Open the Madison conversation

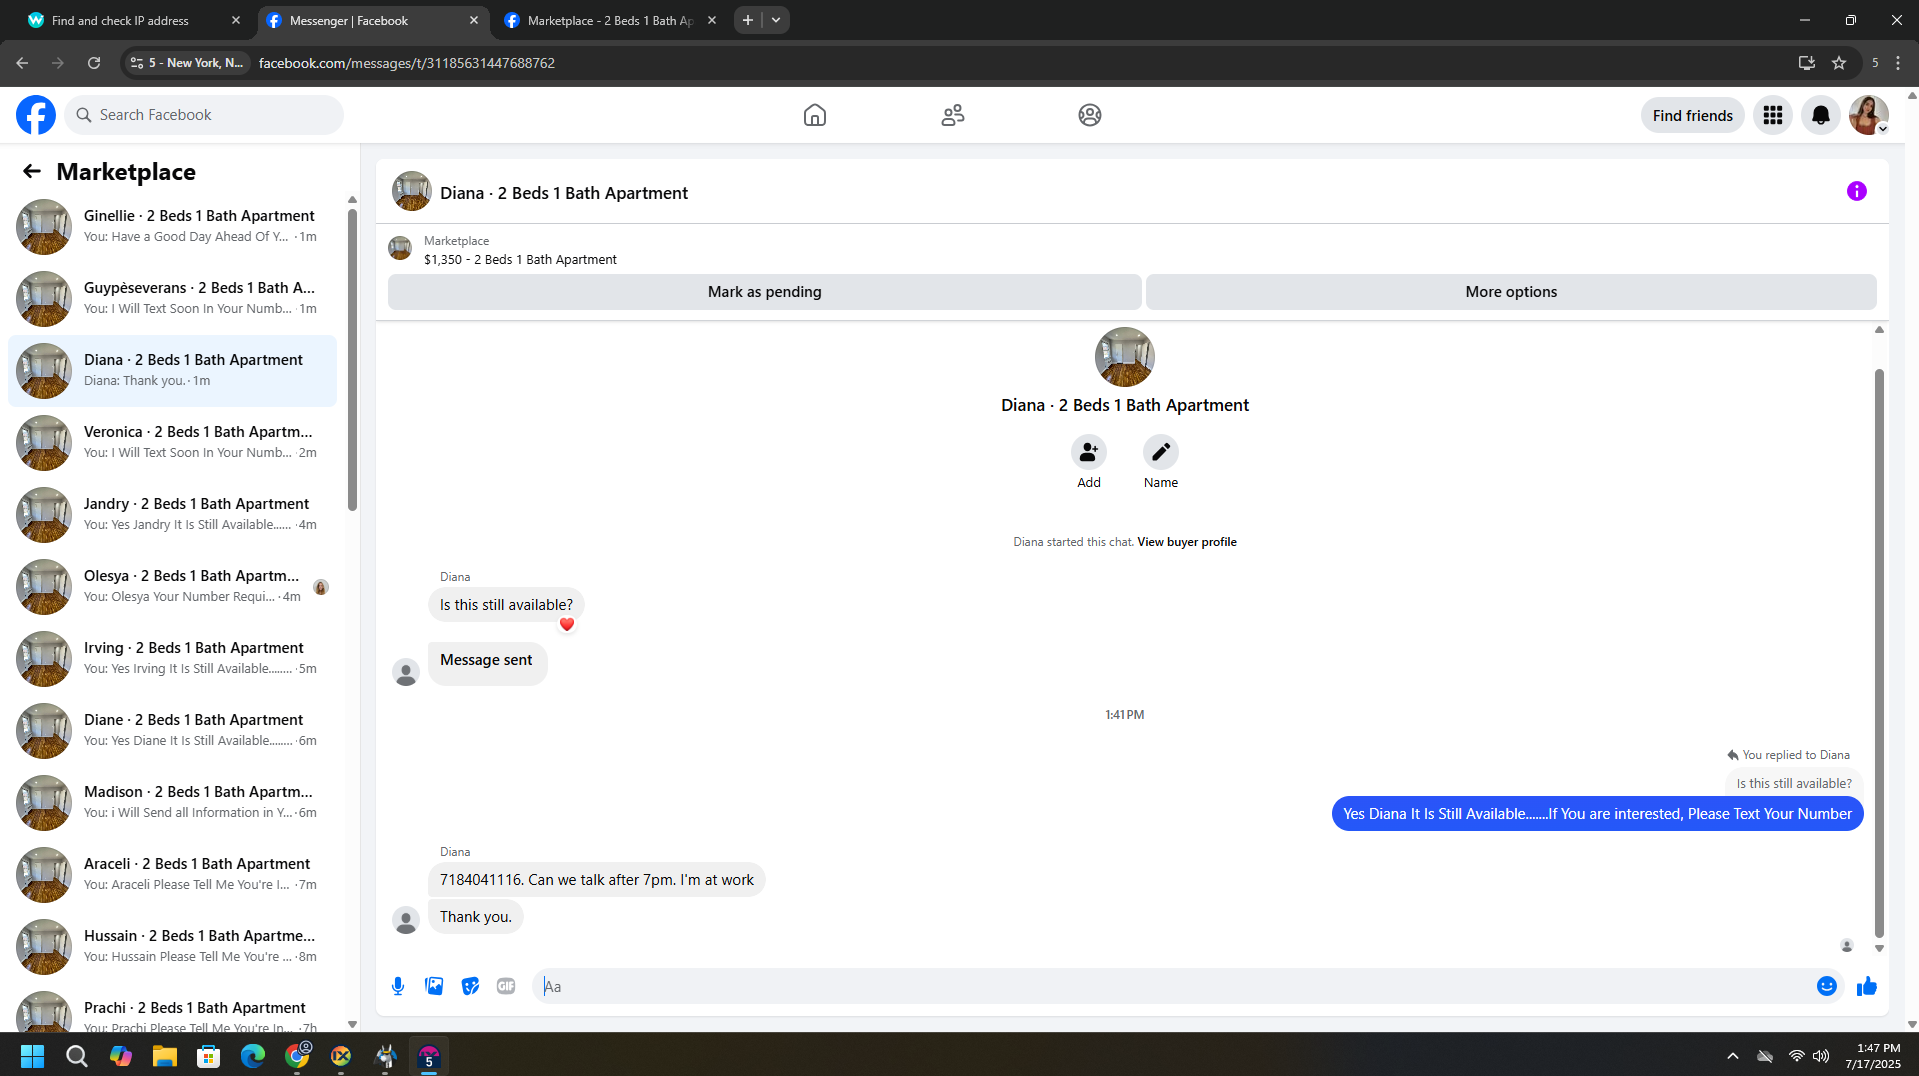[172, 803]
